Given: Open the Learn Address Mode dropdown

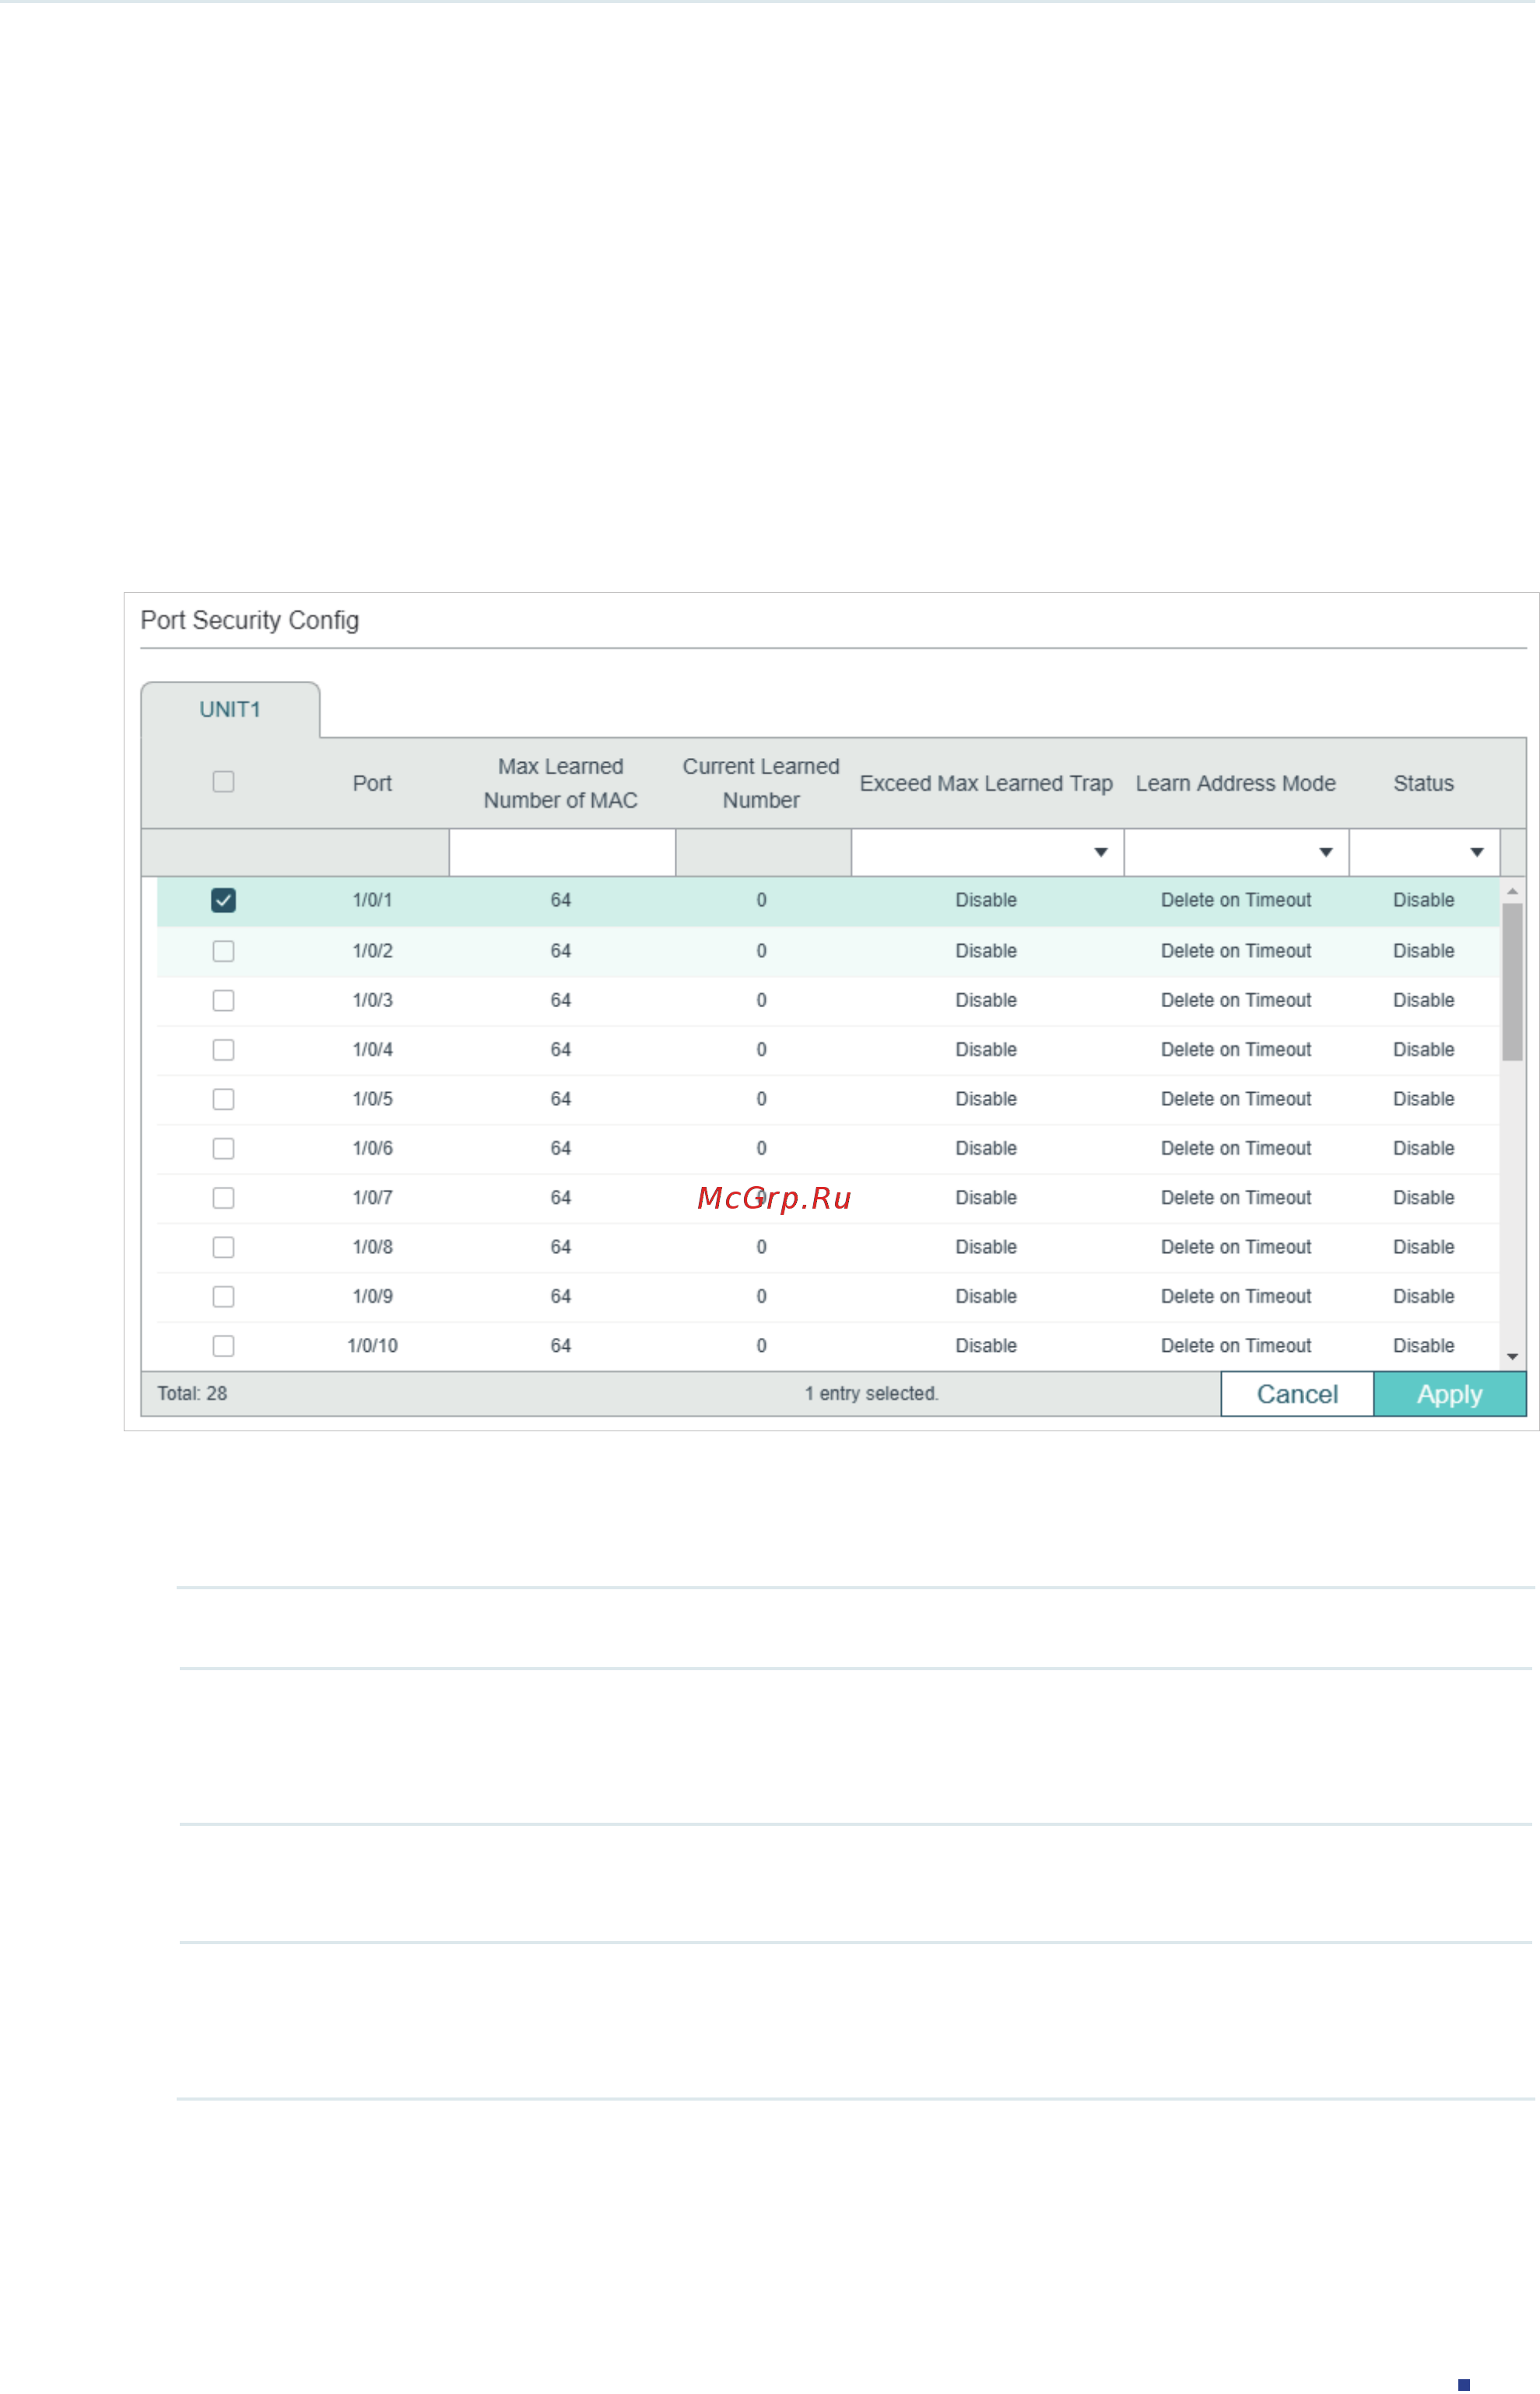Looking at the screenshot, I should [x=1236, y=852].
